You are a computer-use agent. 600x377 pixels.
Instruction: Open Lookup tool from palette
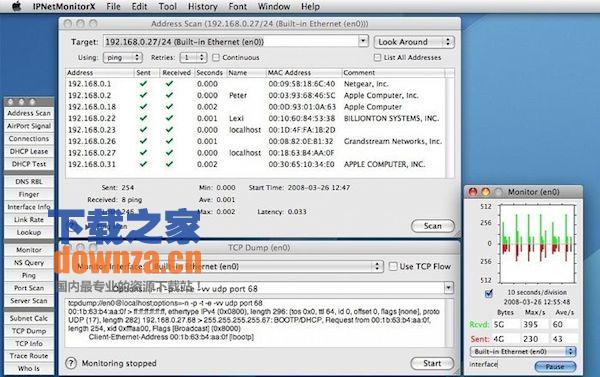tap(29, 232)
